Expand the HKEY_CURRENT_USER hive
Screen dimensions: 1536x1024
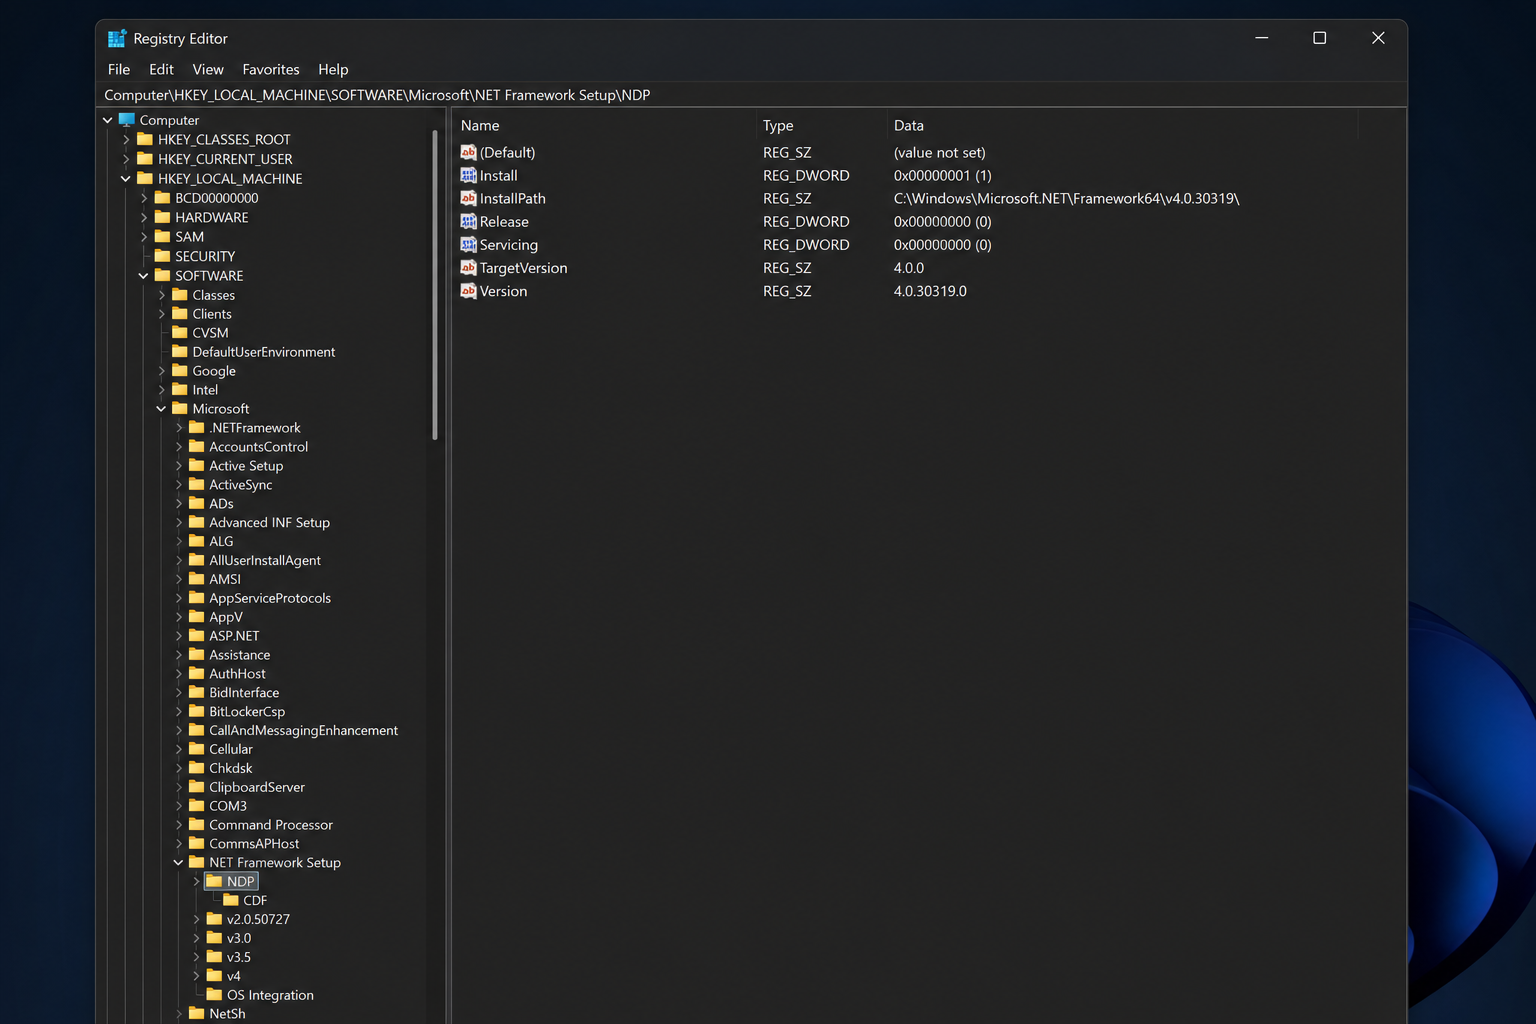point(126,159)
